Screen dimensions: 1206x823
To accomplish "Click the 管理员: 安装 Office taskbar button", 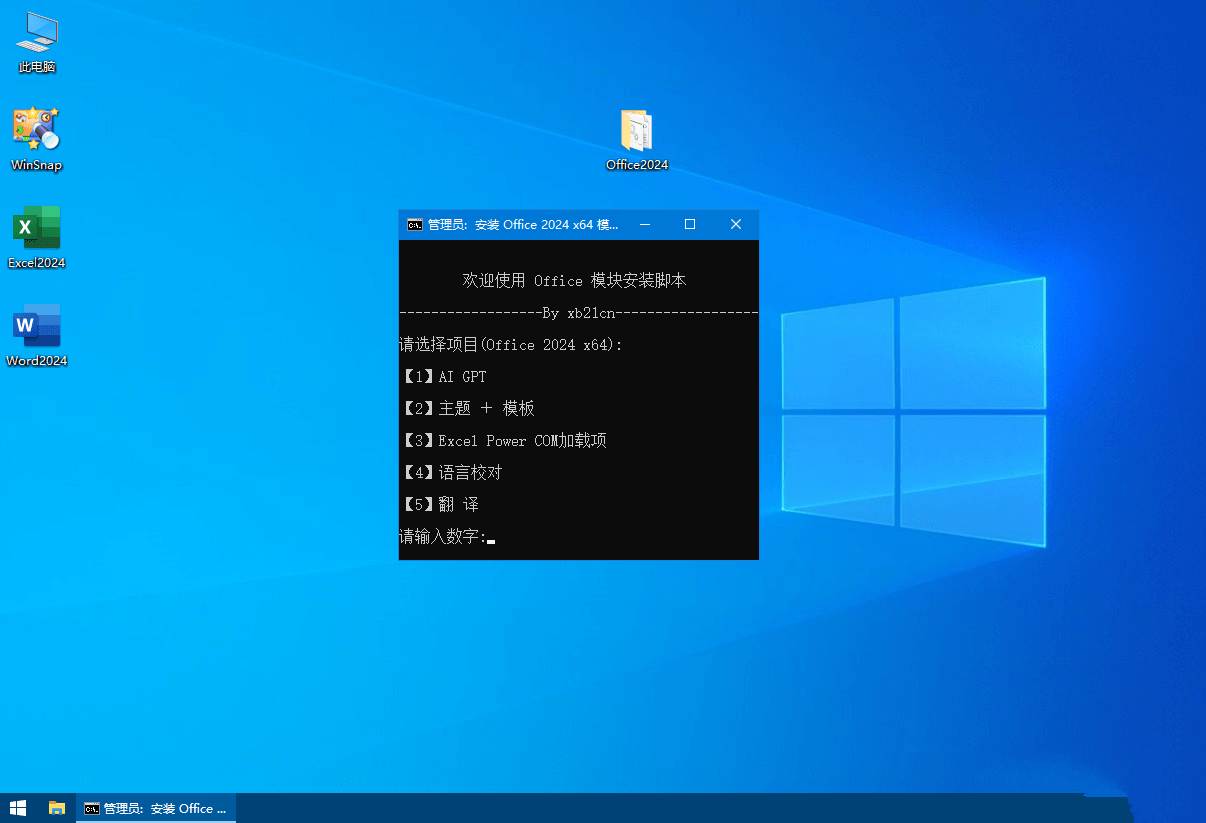I will click(x=156, y=808).
